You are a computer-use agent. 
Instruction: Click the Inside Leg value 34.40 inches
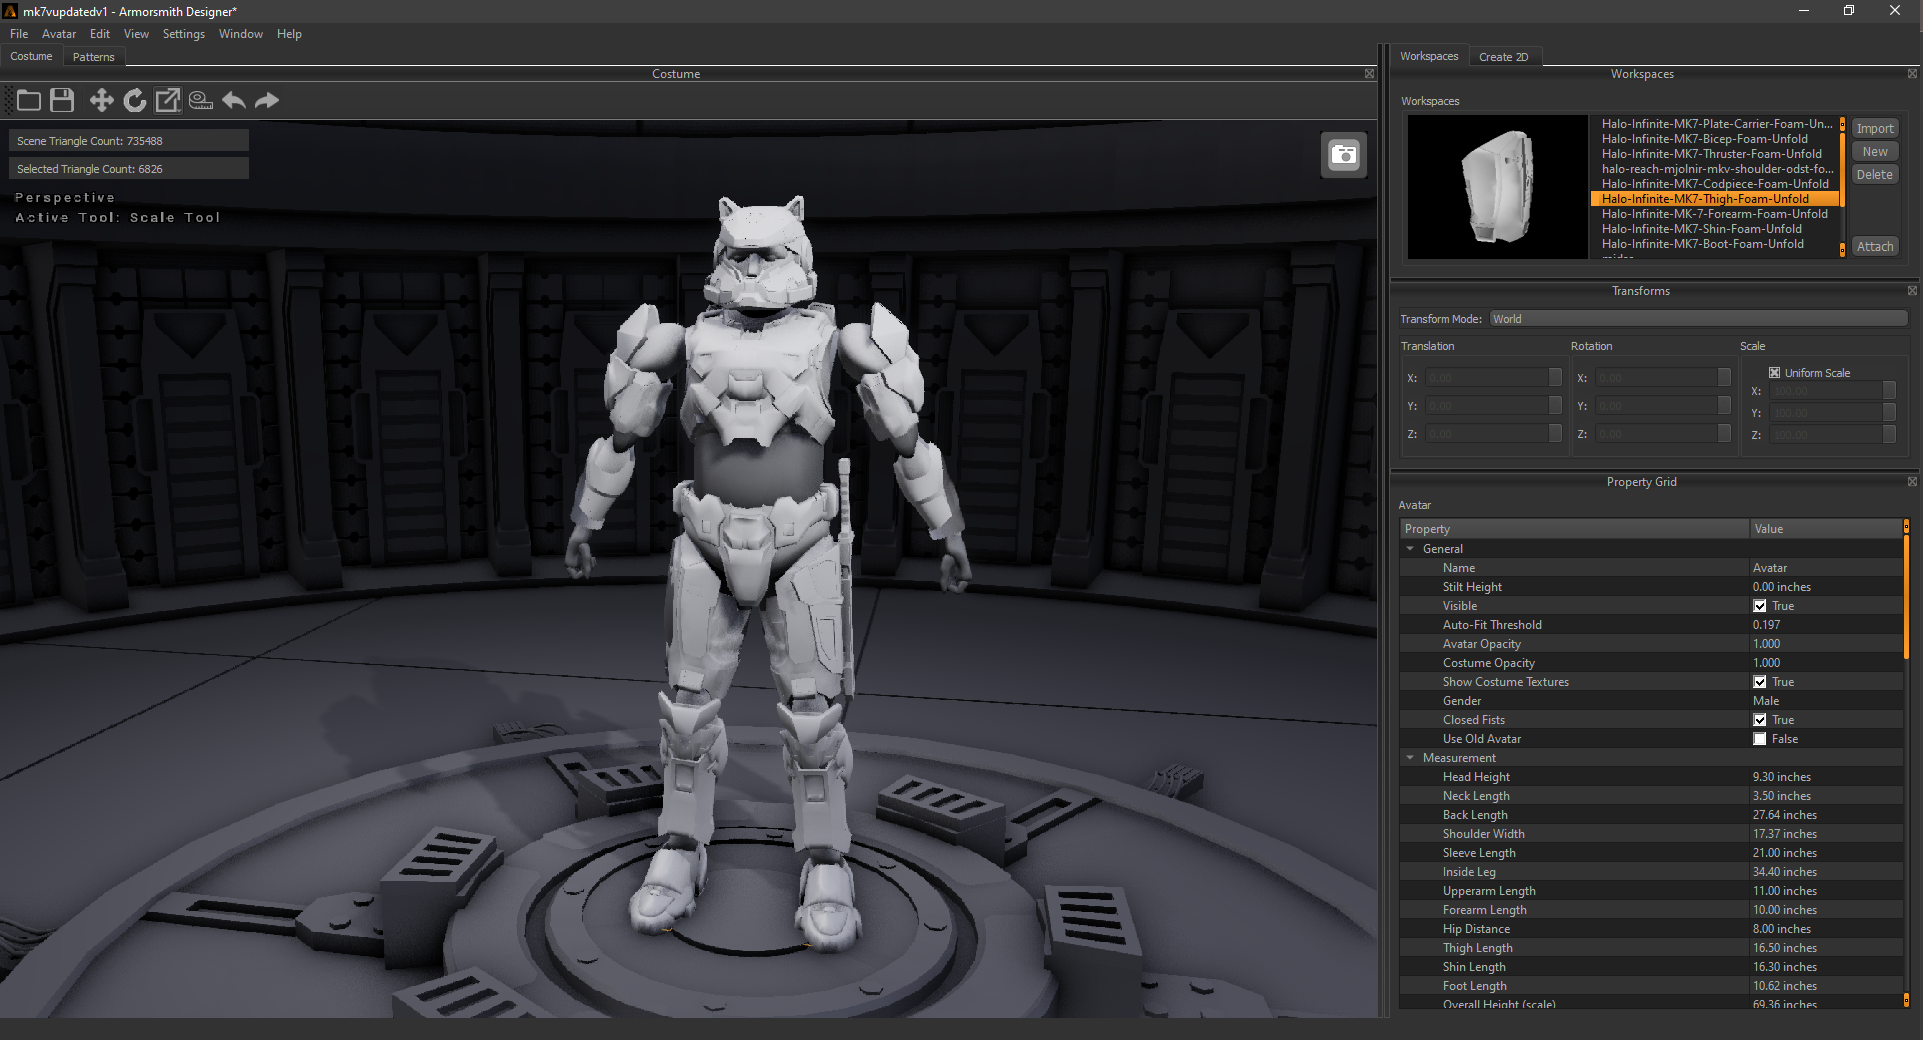pyautogui.click(x=1784, y=872)
